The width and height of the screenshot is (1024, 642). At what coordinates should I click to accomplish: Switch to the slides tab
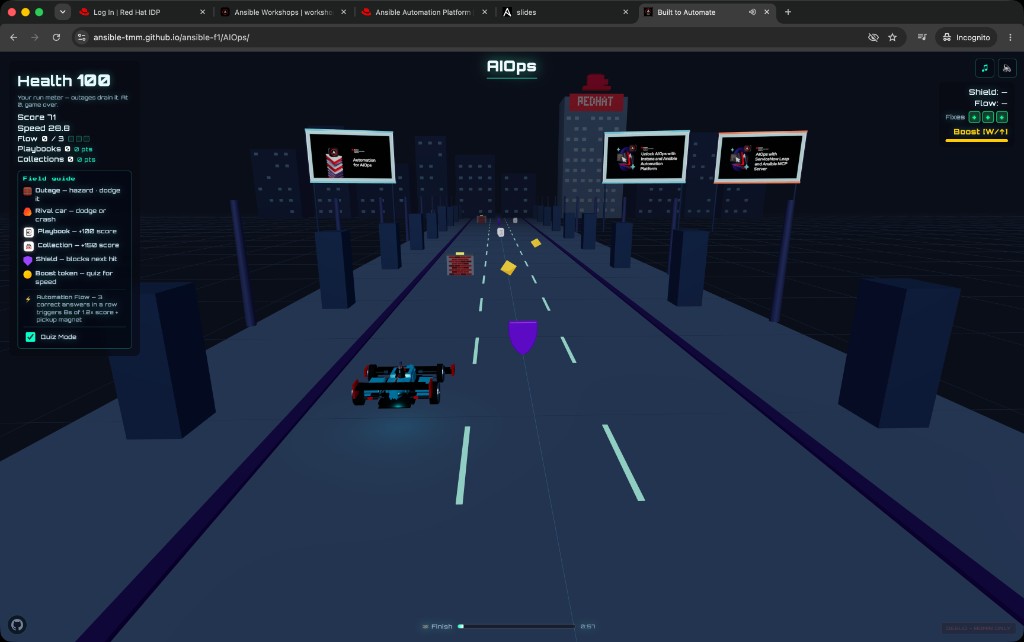565,12
